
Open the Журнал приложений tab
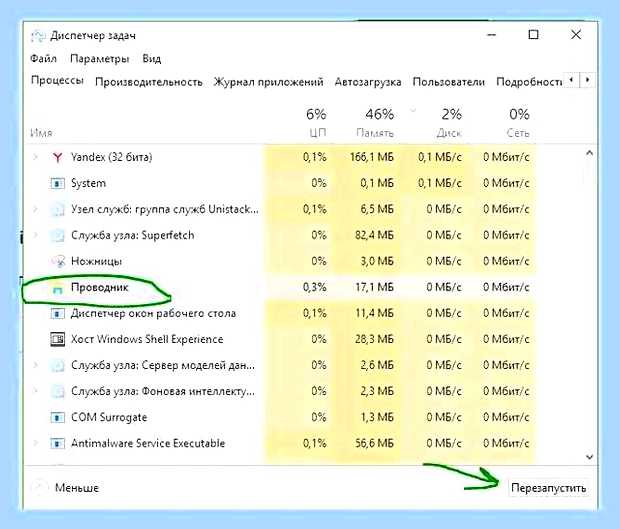(x=268, y=82)
